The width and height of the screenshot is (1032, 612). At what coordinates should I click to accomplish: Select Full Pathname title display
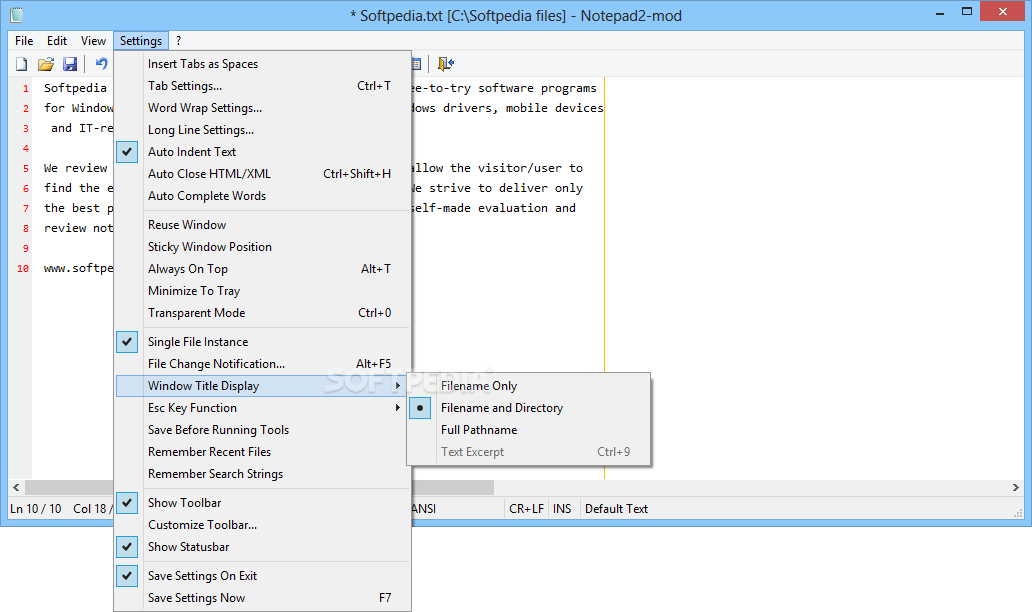(529, 430)
